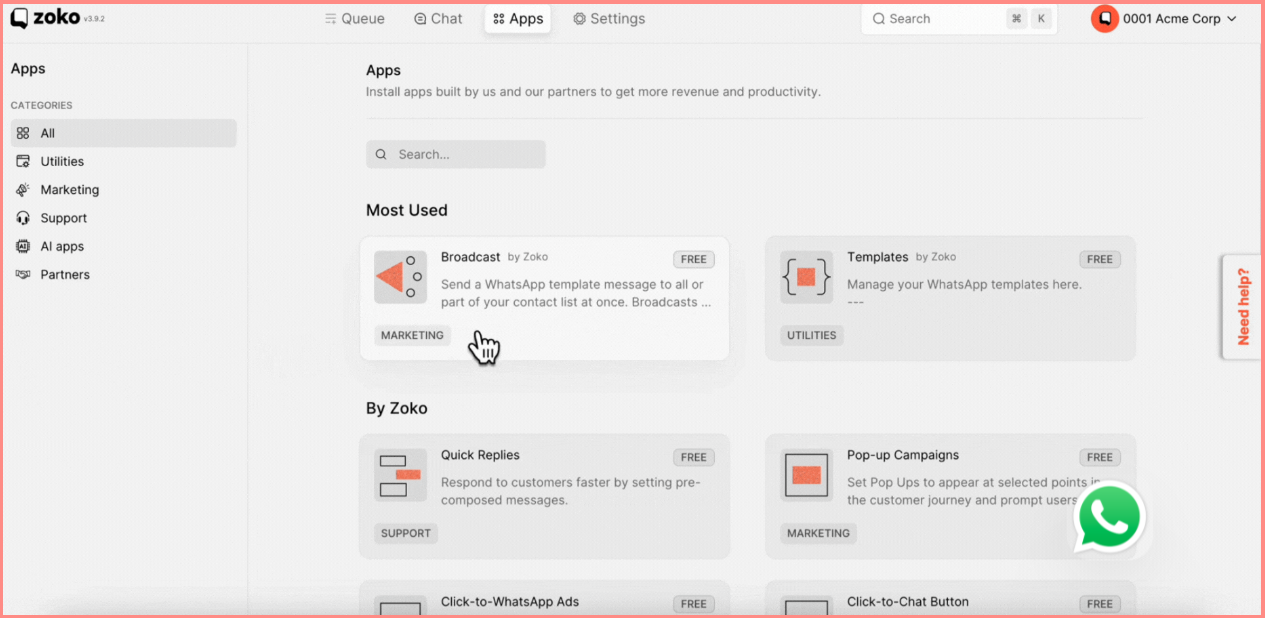Image resolution: width=1265 pixels, height=618 pixels.
Task: Click the Broadcast description text
Action: [x=576, y=293]
